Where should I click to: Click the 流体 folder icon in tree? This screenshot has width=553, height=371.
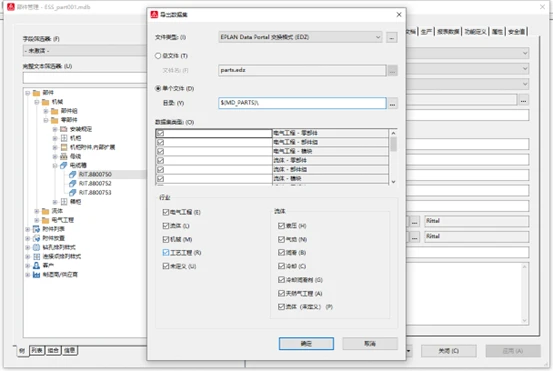(45, 211)
